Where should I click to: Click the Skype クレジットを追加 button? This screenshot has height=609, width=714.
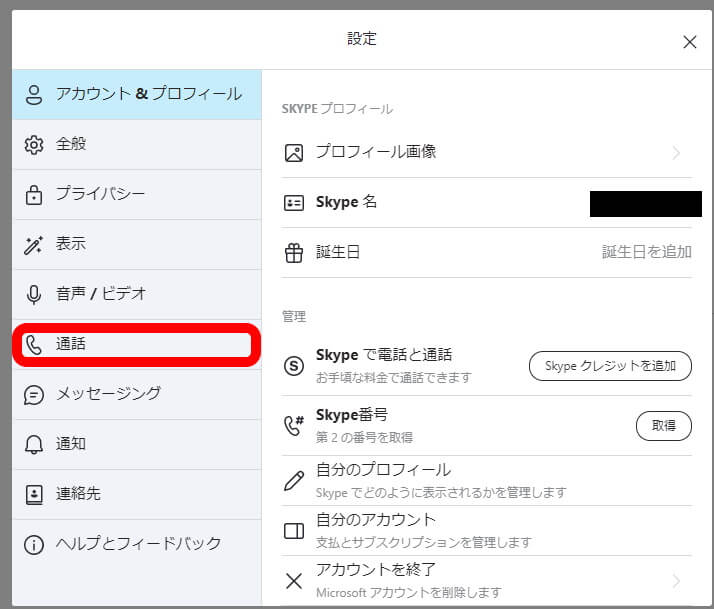(x=610, y=366)
